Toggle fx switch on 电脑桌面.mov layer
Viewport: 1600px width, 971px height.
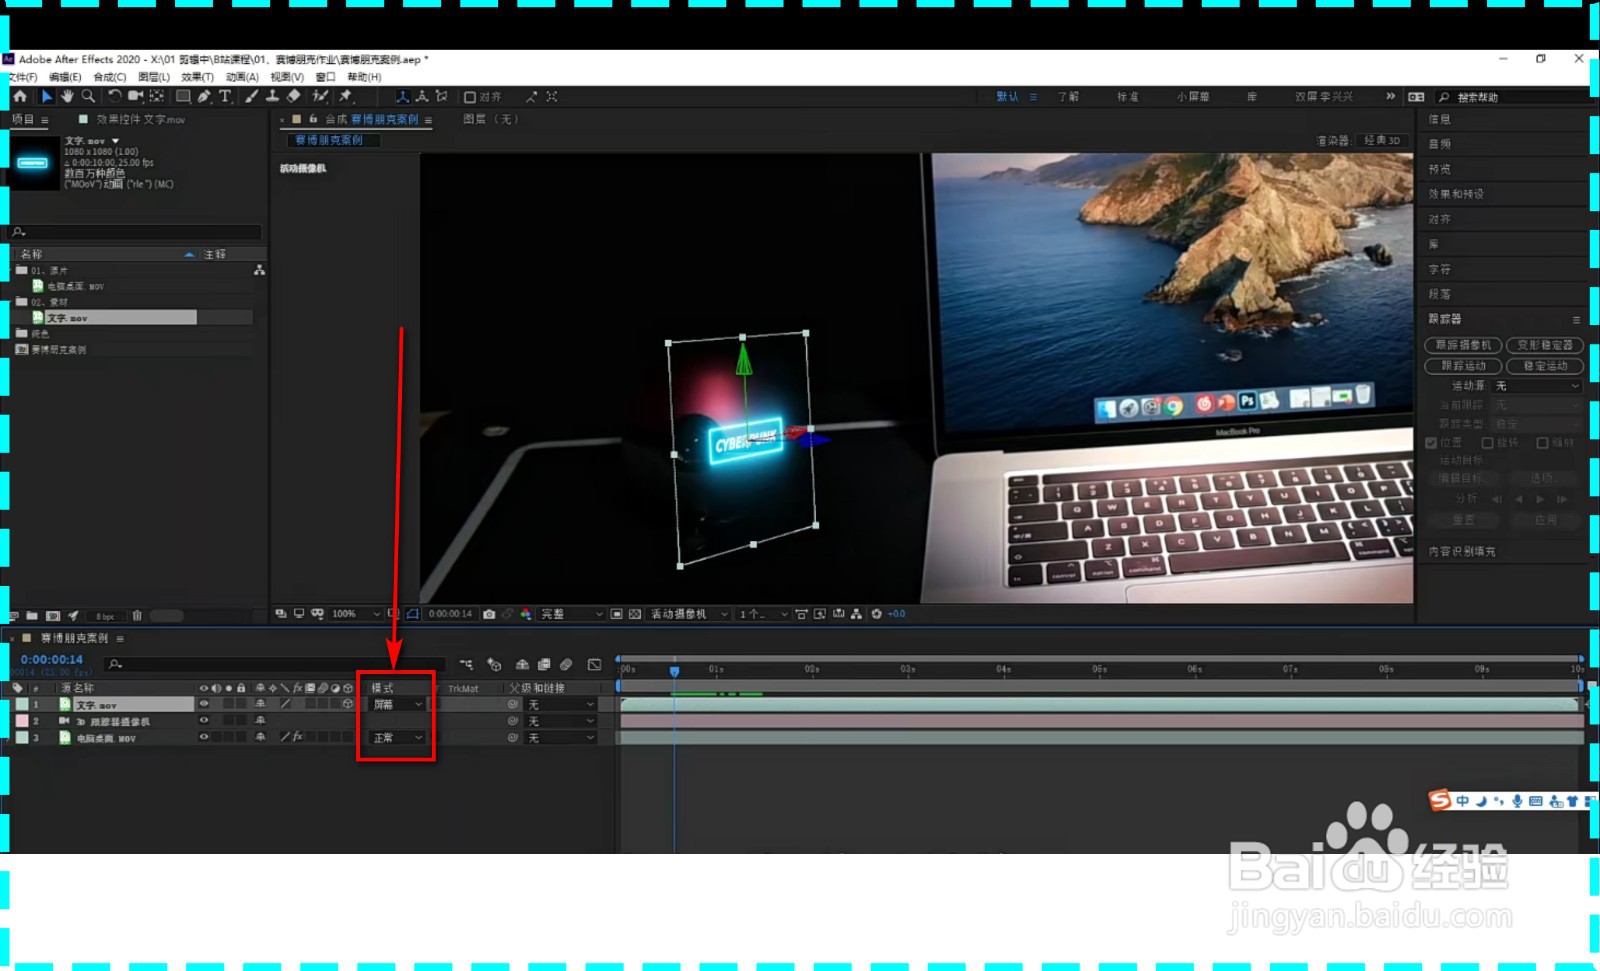pyautogui.click(x=298, y=737)
